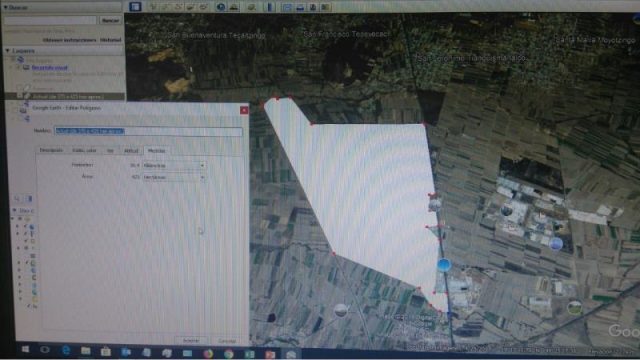Toggle the sidebar button in Google Earth toolbar
The width and height of the screenshot is (640, 360).
(135, 7)
